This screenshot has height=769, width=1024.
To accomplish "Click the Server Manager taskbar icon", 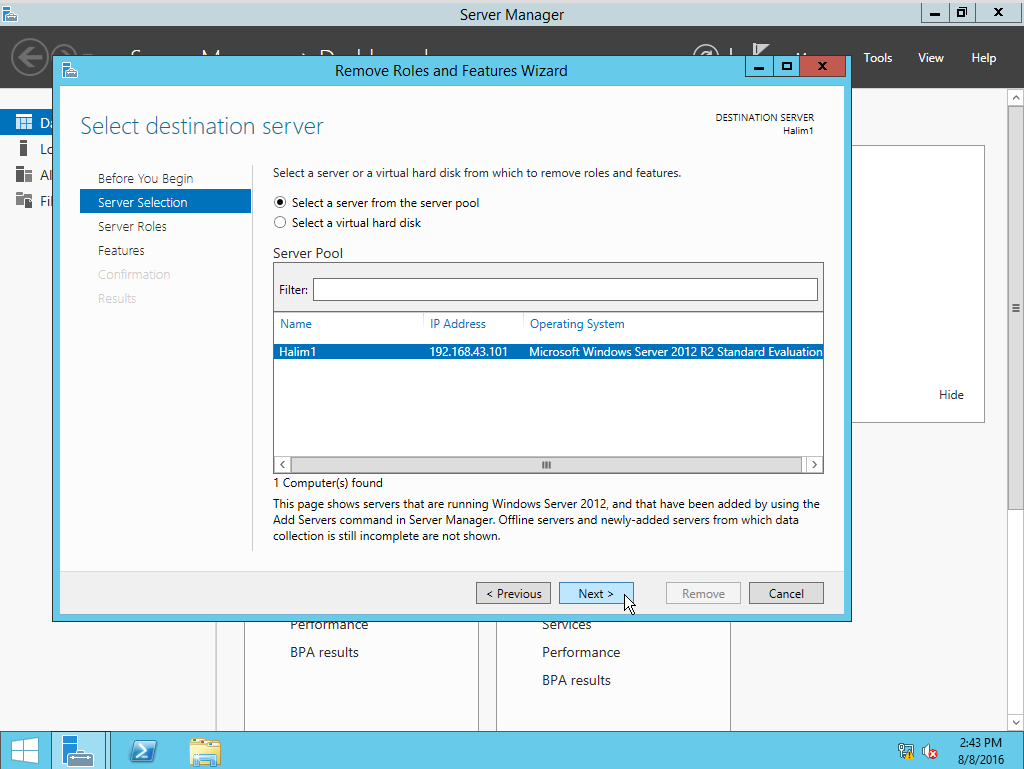I will coord(79,750).
